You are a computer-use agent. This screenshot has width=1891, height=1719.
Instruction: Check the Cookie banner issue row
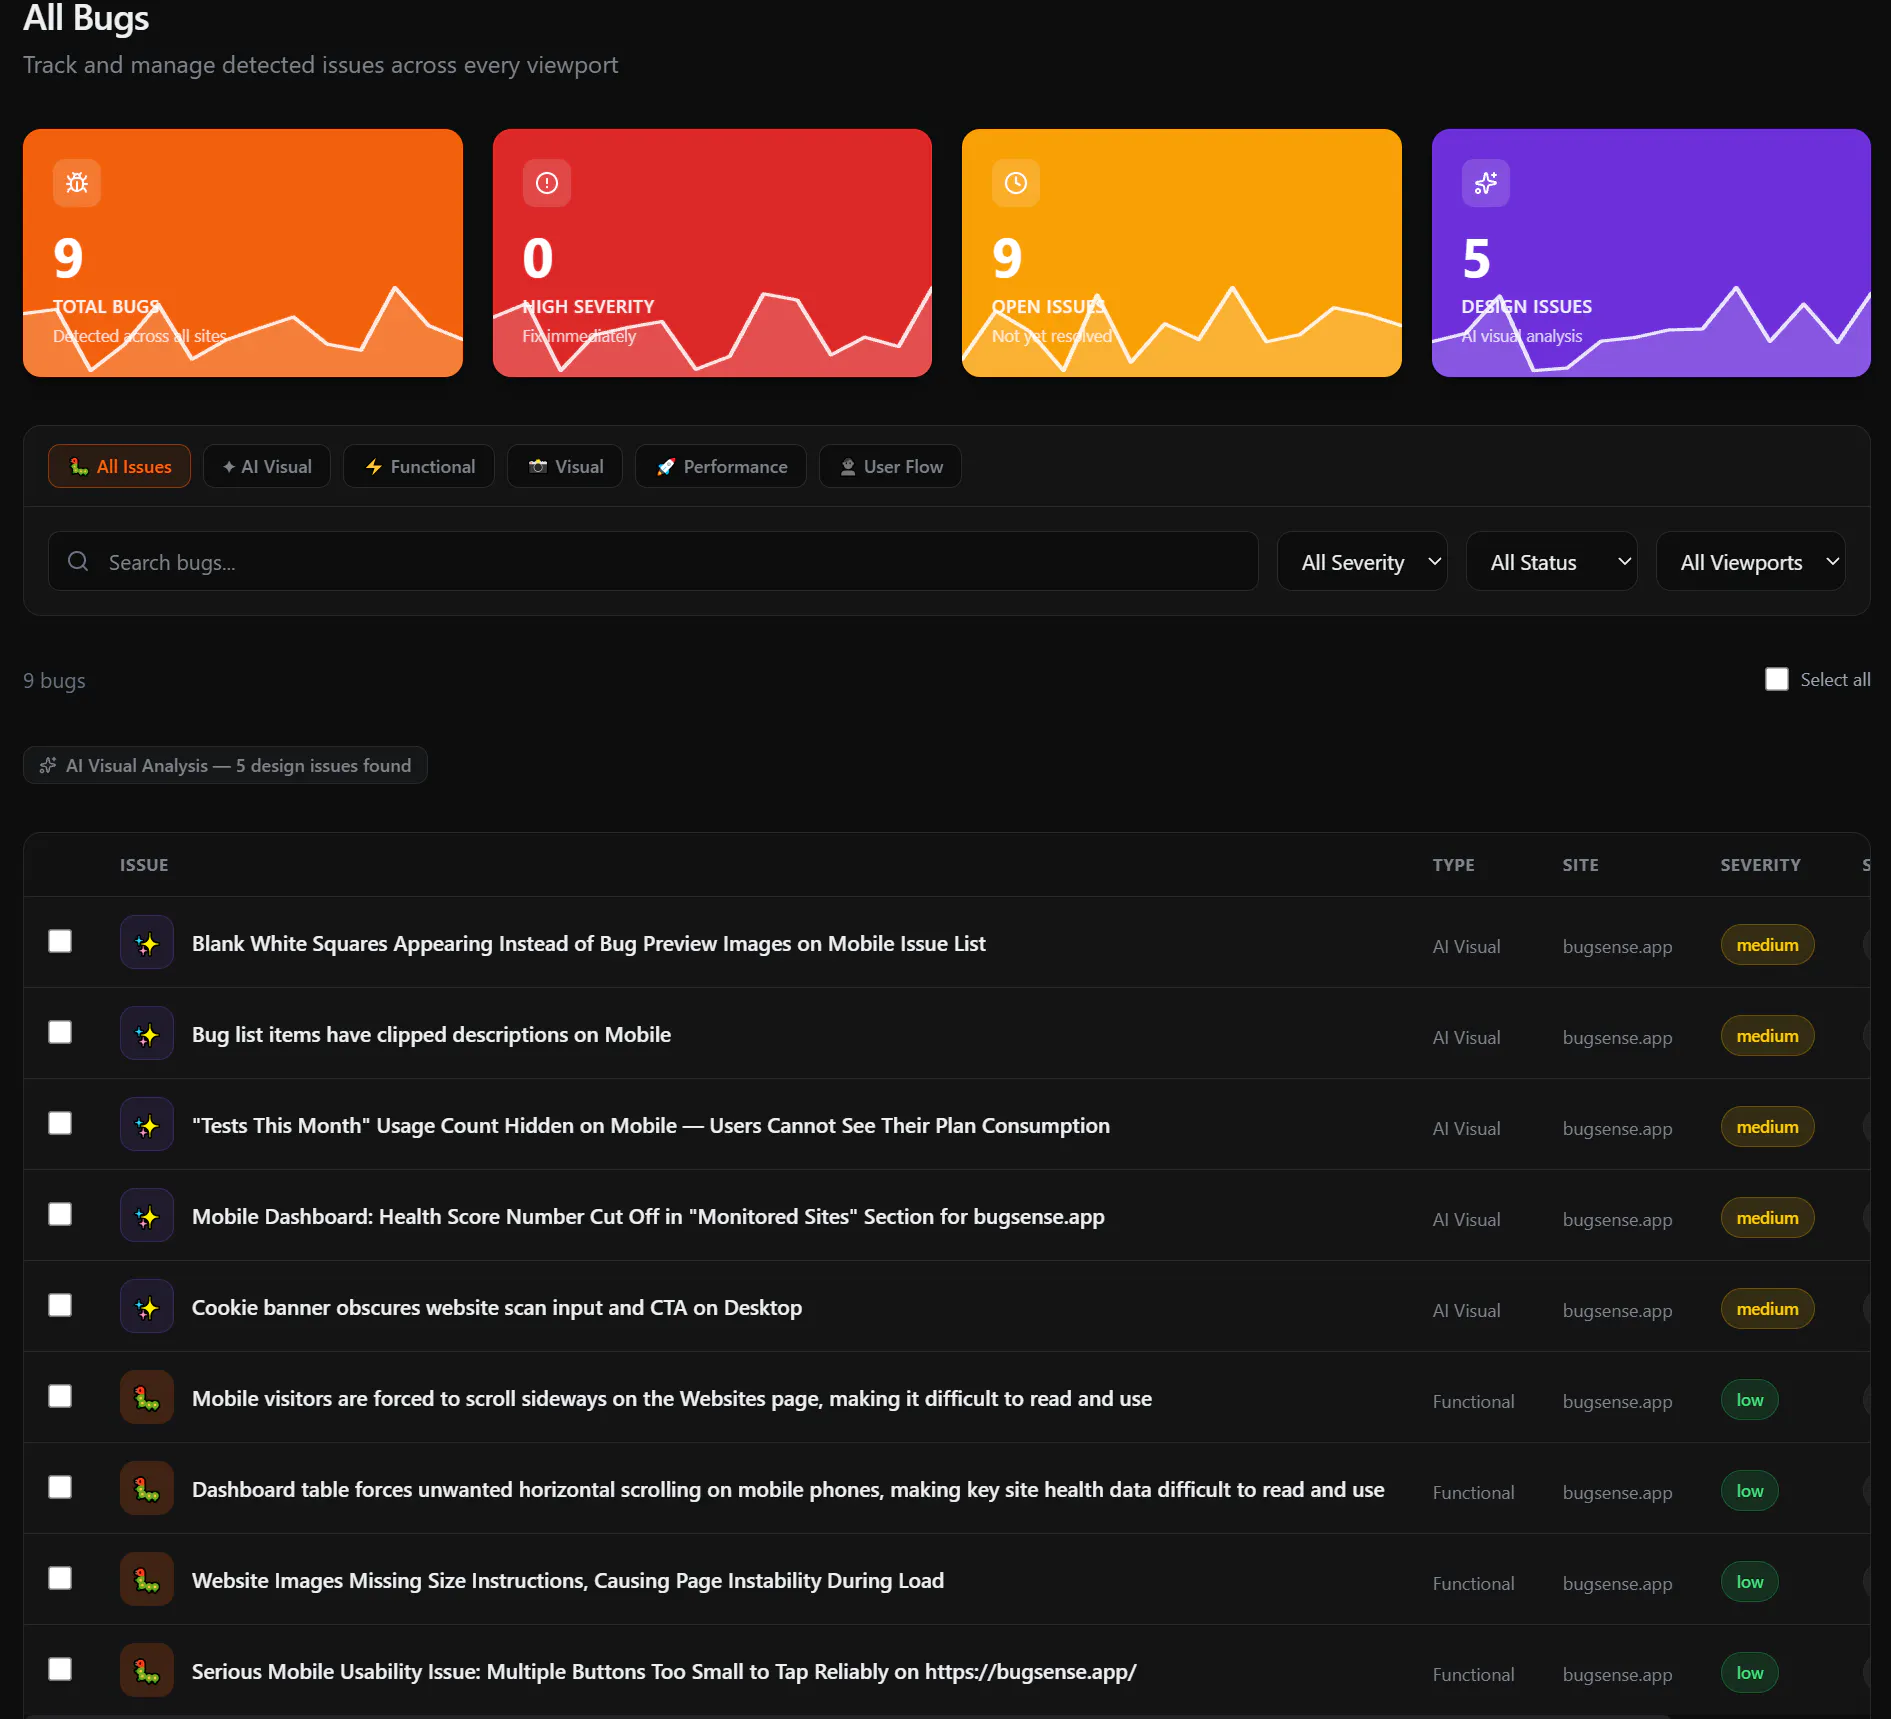coord(60,1305)
